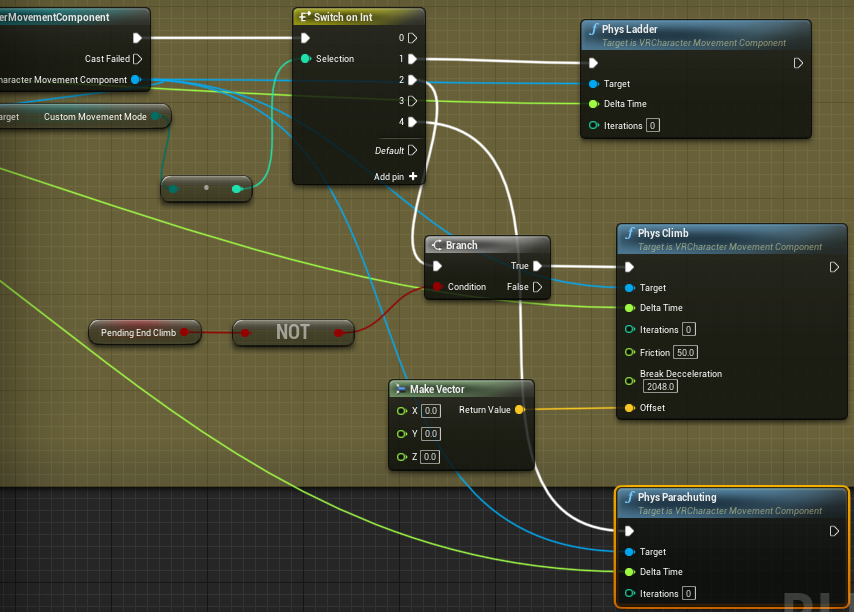Edit the Friction value field 50.0
854x612 pixels.
coord(686,353)
